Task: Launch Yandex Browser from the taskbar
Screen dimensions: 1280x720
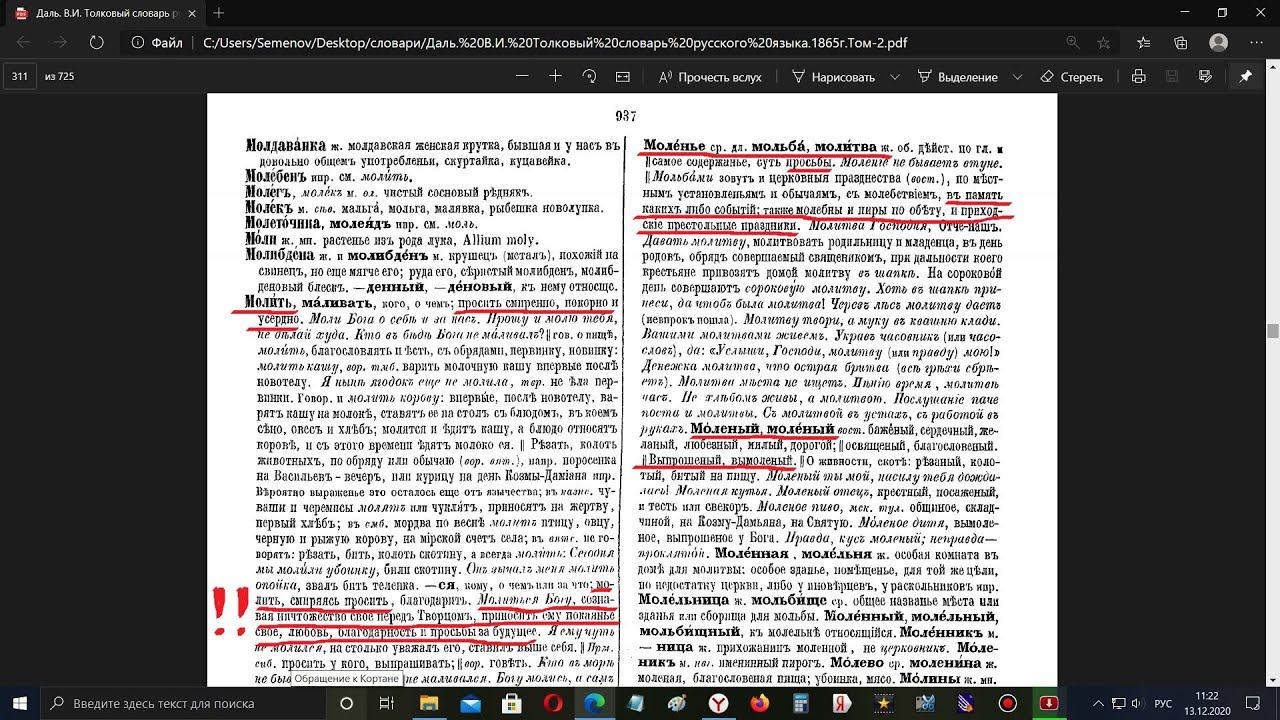Action: click(719, 703)
